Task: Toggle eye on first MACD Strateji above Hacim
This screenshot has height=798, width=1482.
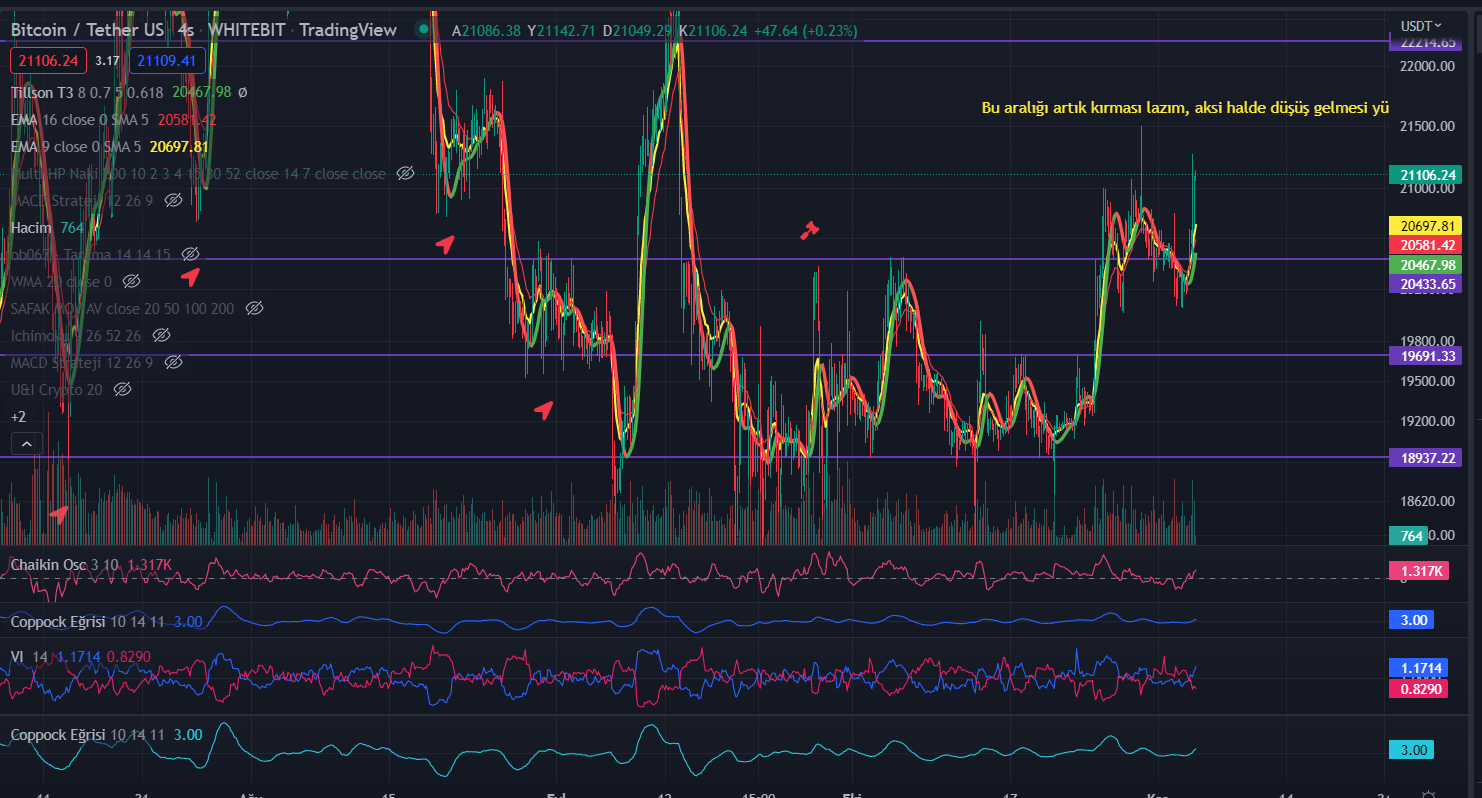Action: click(173, 200)
